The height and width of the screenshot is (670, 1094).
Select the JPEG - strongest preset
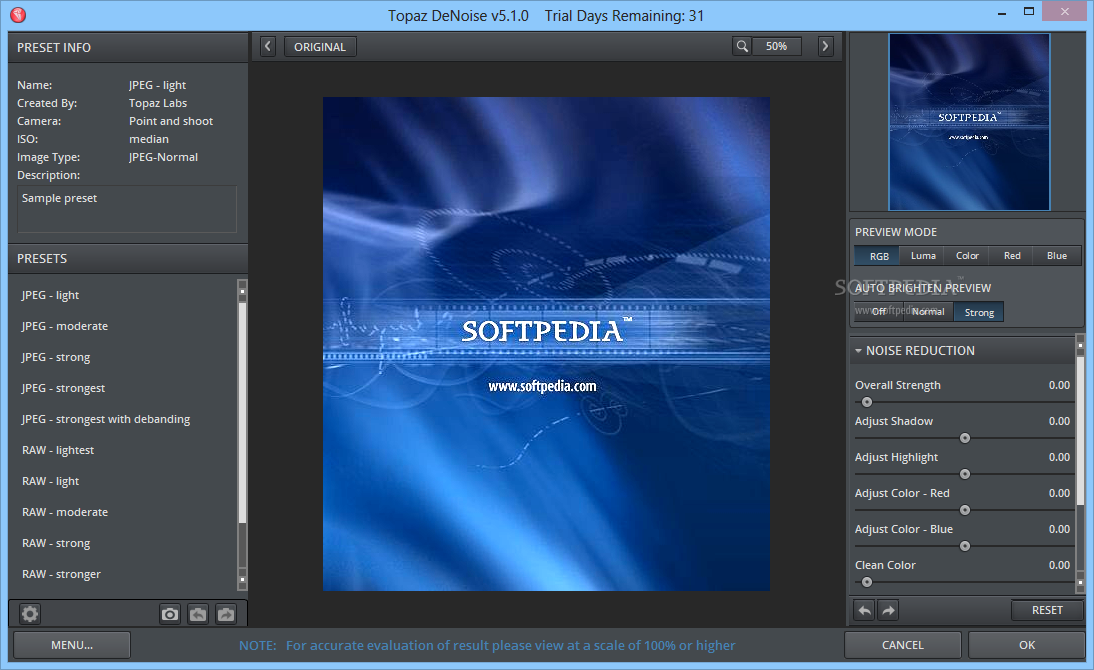63,388
